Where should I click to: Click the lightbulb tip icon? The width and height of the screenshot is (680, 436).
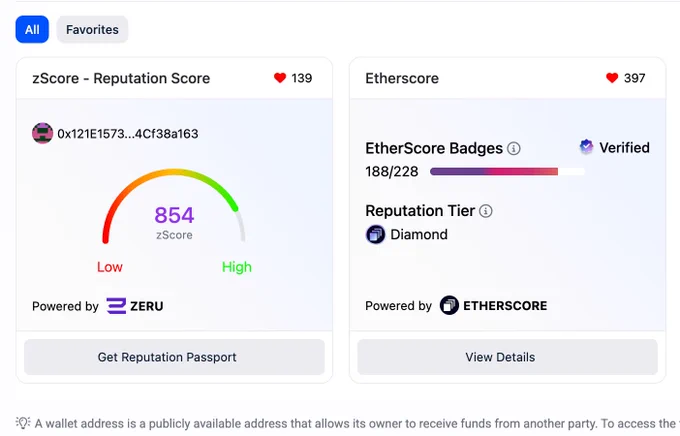point(23,423)
